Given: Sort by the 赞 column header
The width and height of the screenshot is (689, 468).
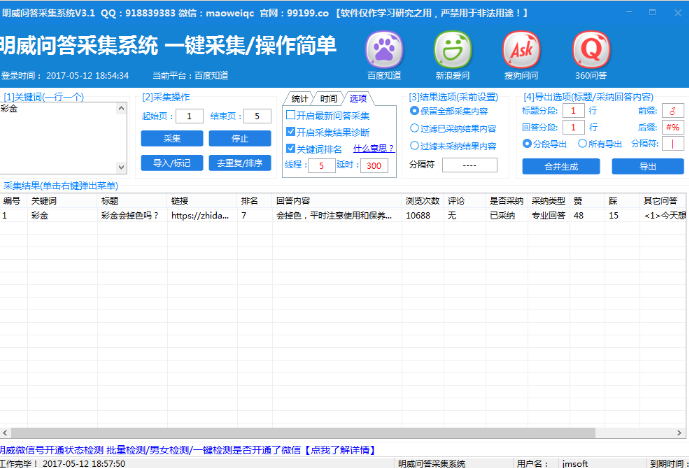Looking at the screenshot, I should click(587, 201).
